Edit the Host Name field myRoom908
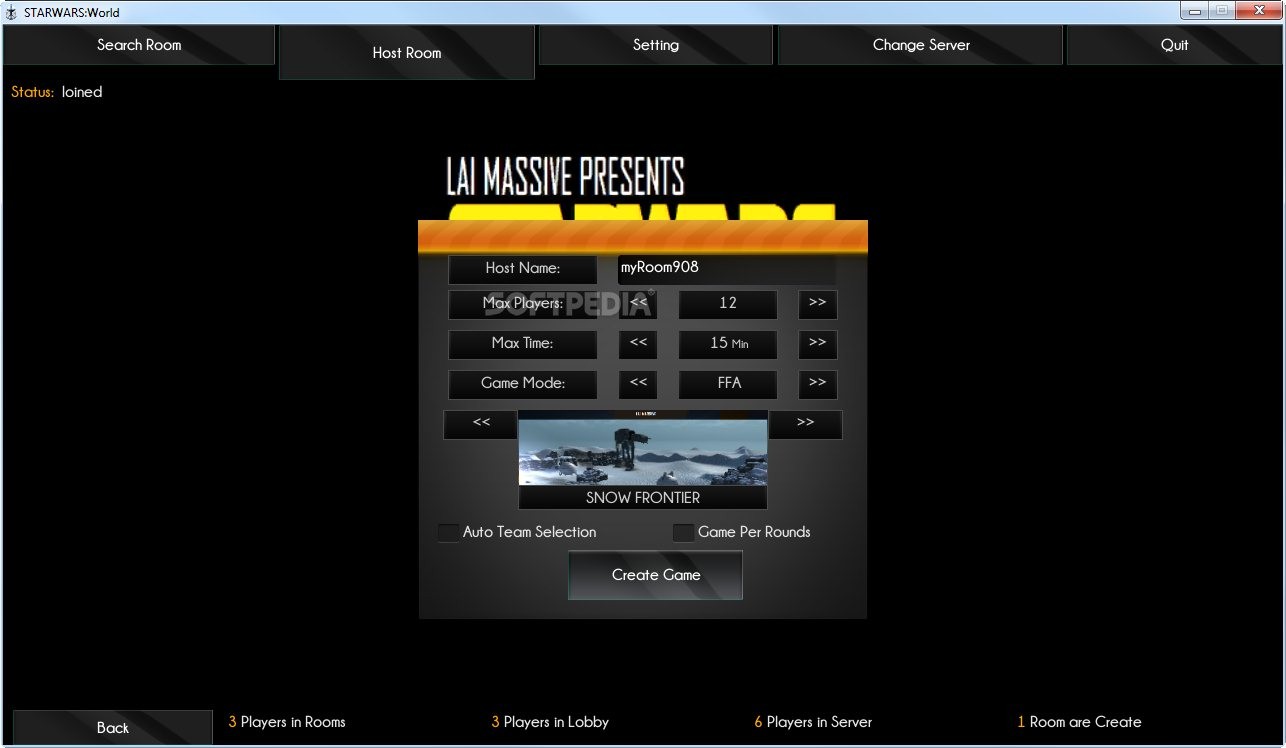This screenshot has height=748, width=1286. click(726, 268)
